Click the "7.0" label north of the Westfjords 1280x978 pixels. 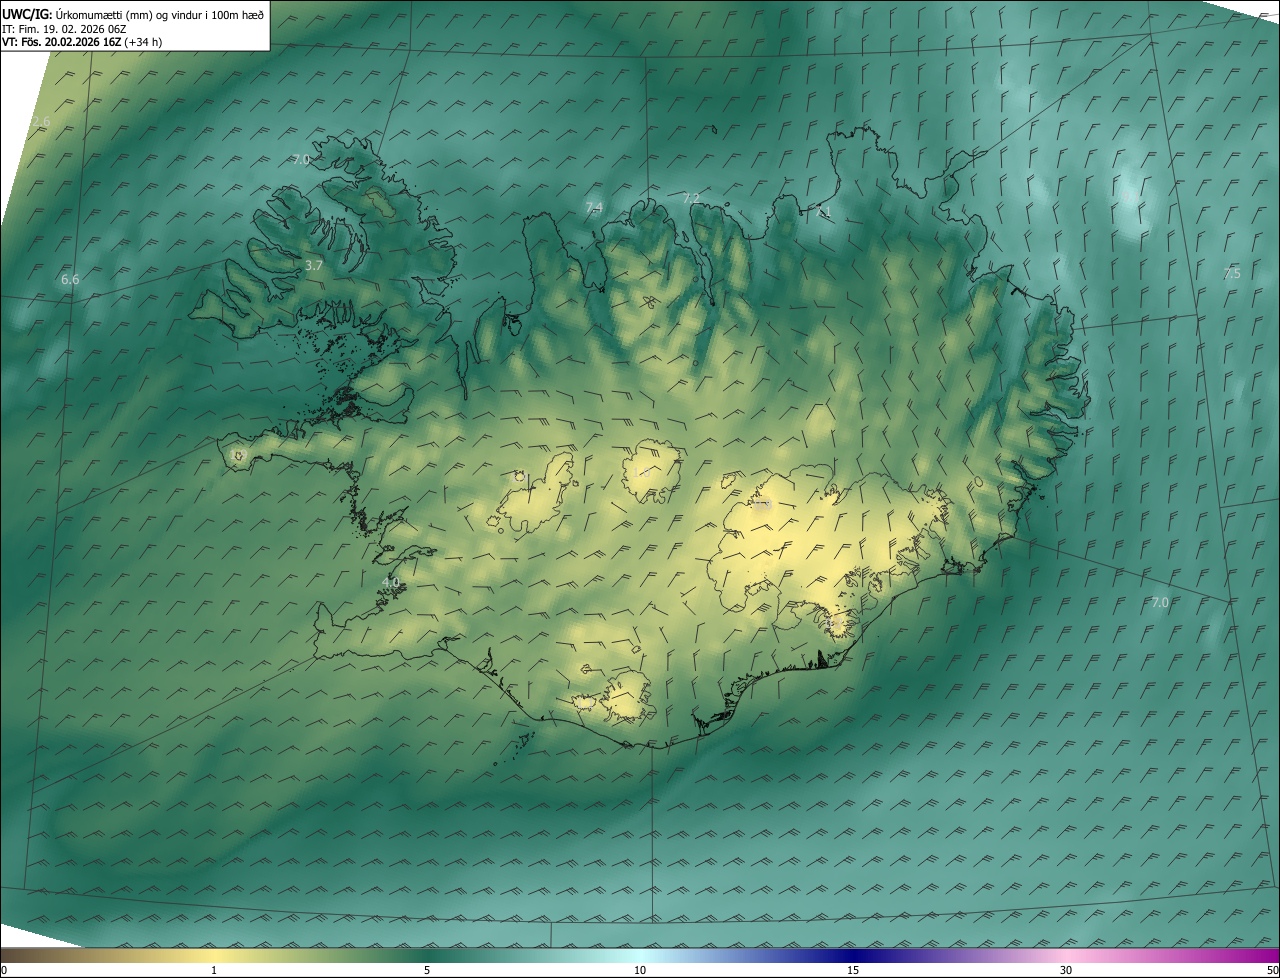point(301,160)
